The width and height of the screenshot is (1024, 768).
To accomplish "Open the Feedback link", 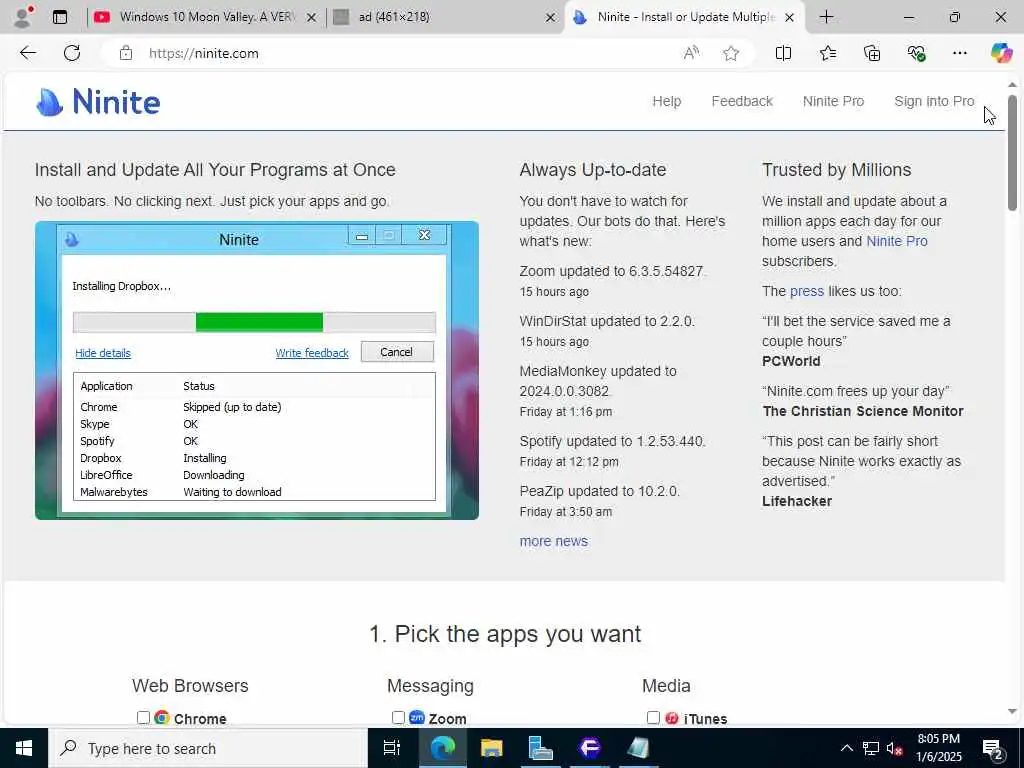I will [742, 101].
